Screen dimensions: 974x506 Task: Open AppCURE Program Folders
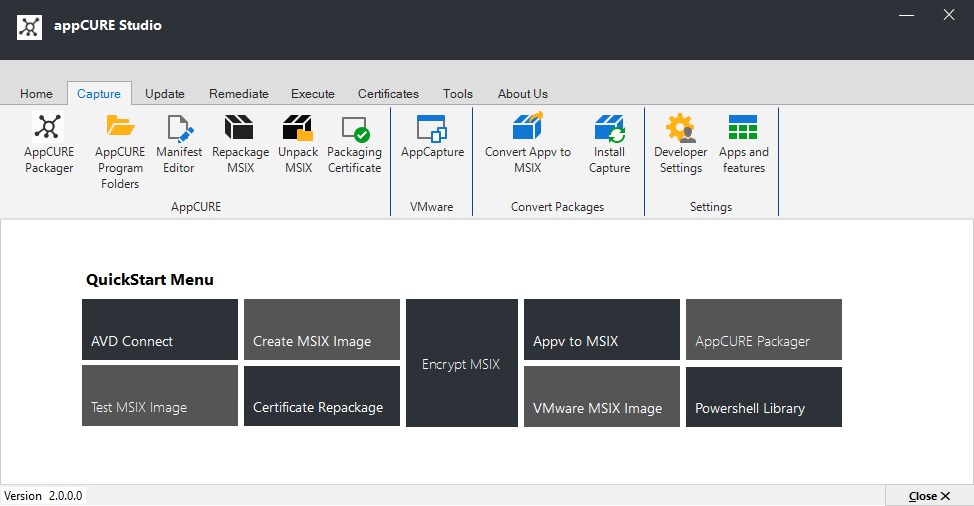pos(120,151)
